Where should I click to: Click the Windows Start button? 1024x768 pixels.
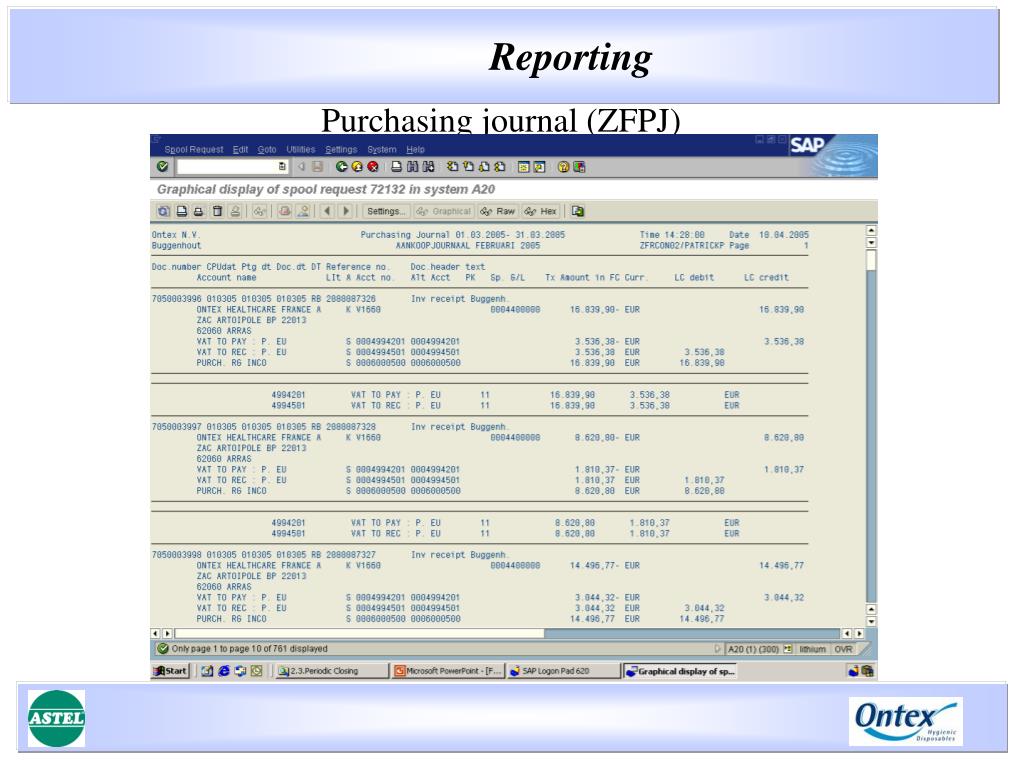click(x=170, y=671)
